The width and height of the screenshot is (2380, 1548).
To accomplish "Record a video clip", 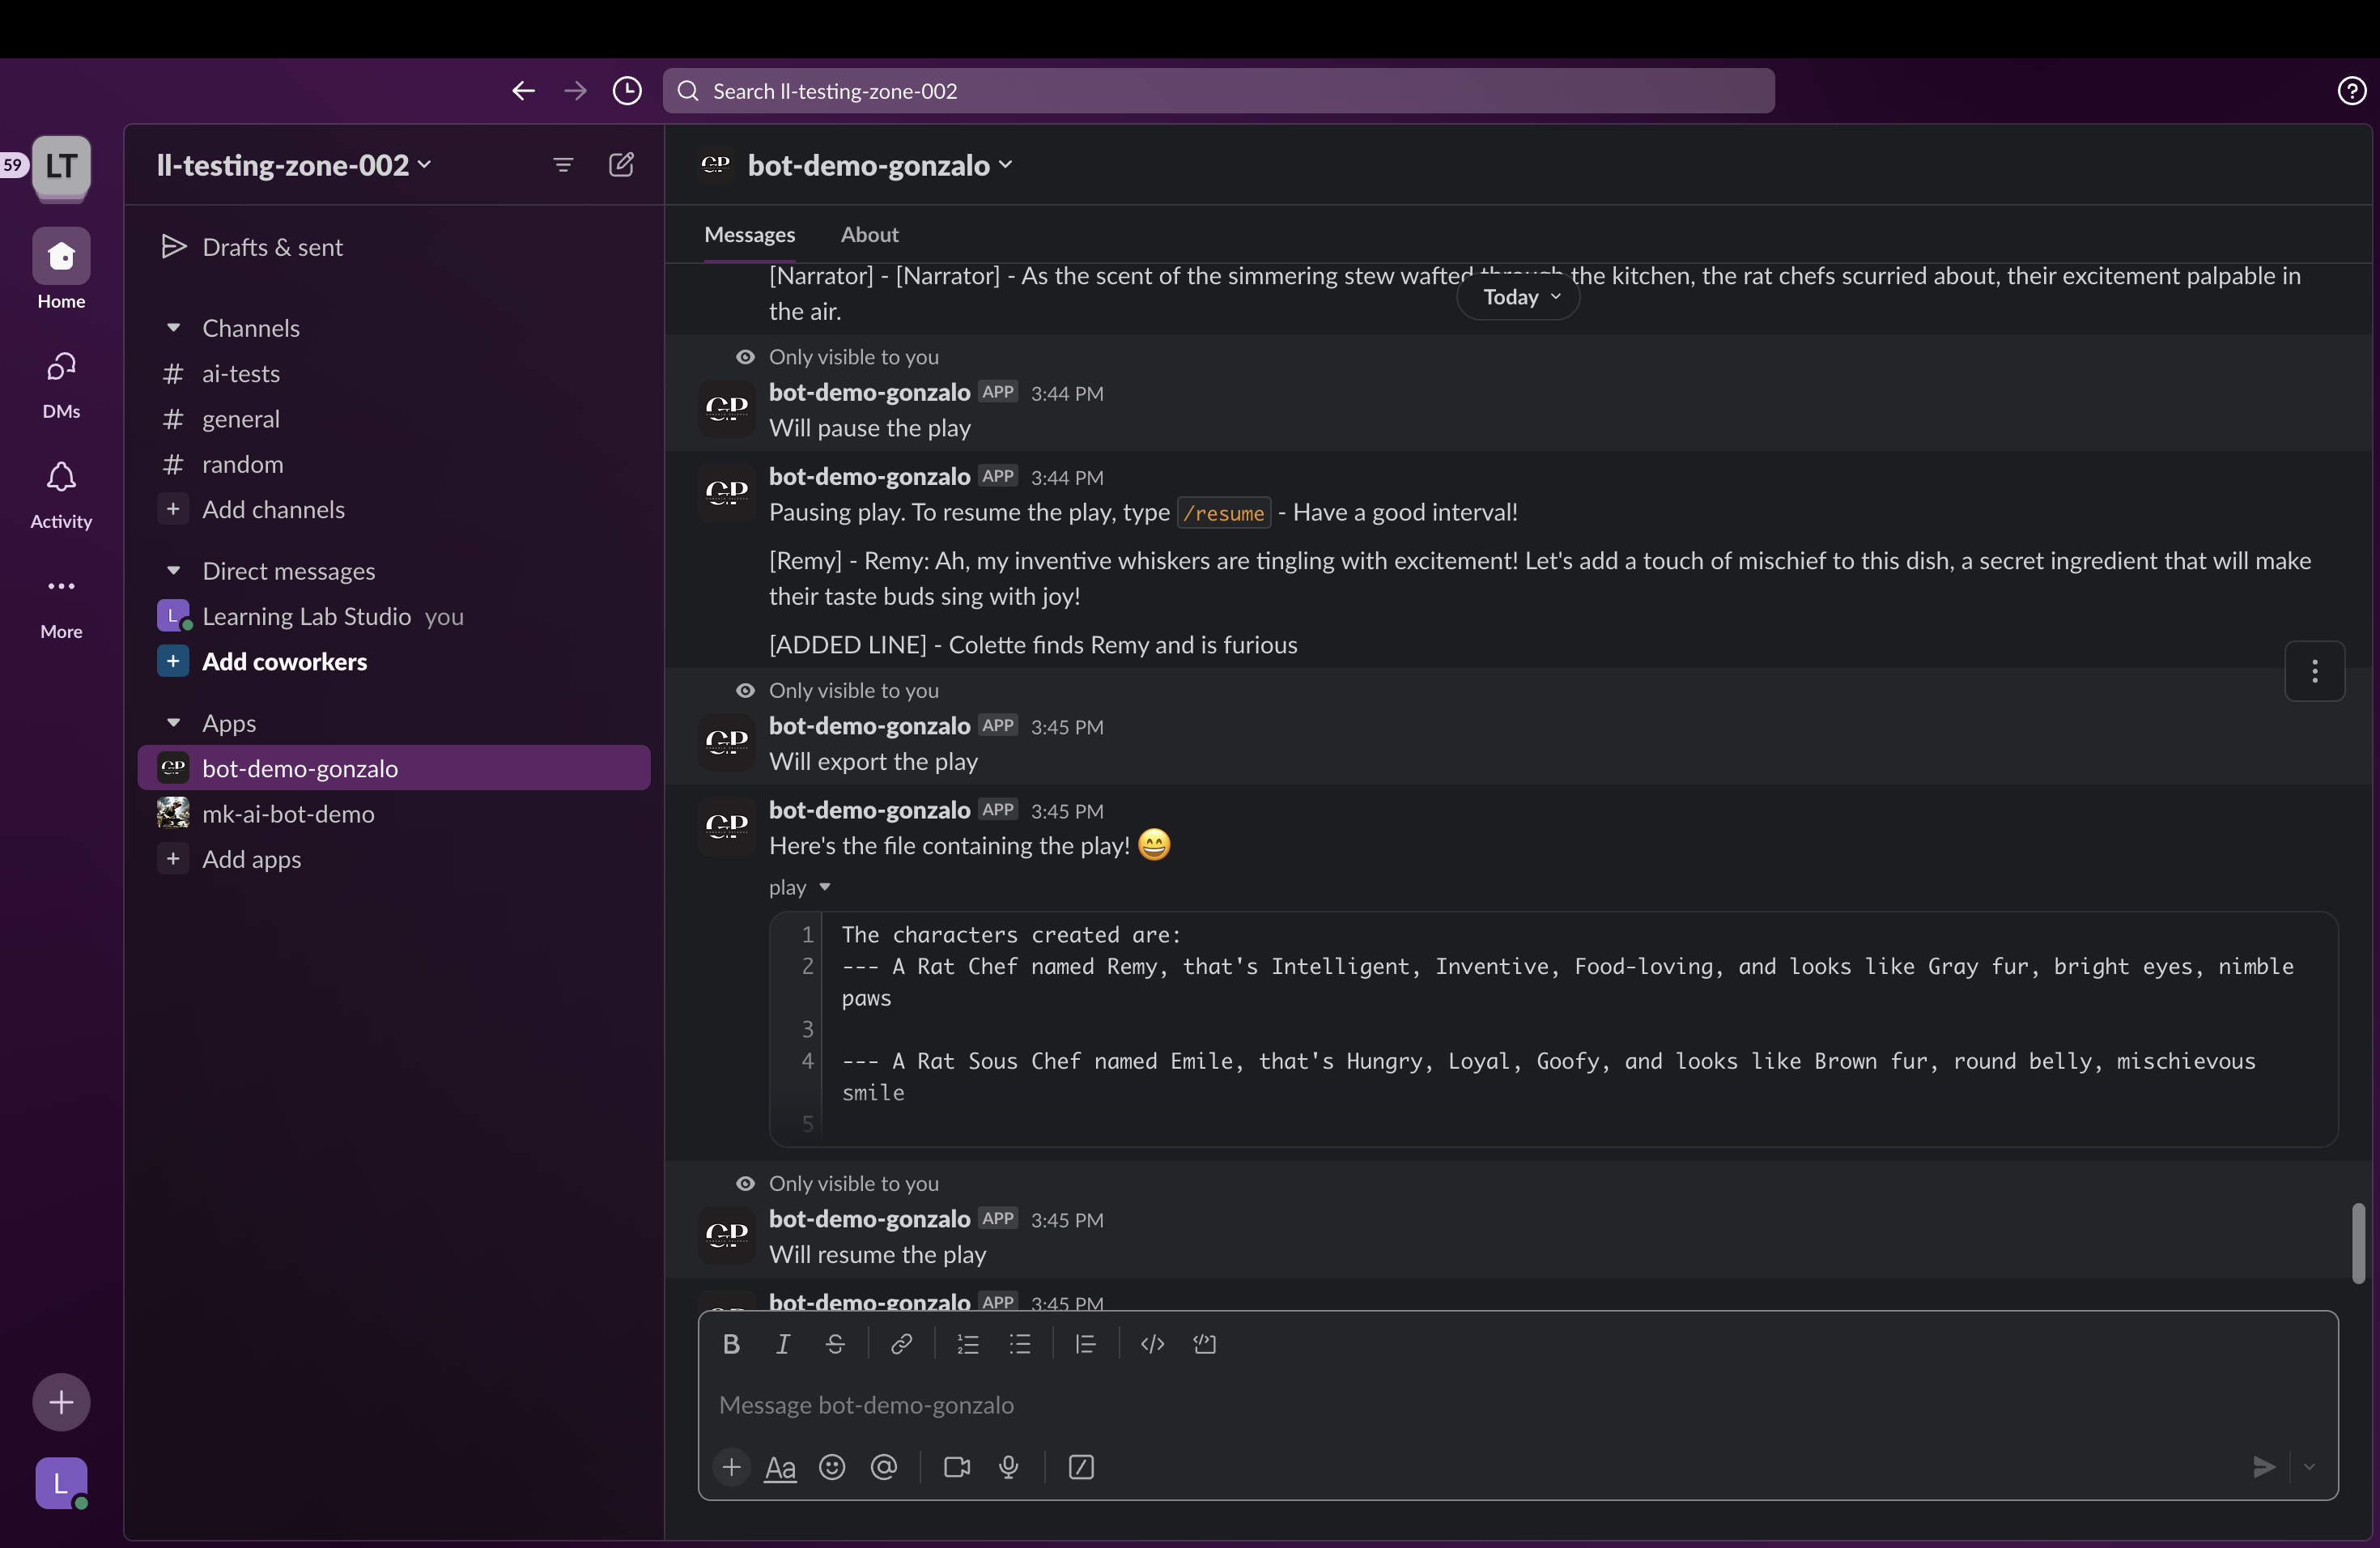I will [x=957, y=1467].
